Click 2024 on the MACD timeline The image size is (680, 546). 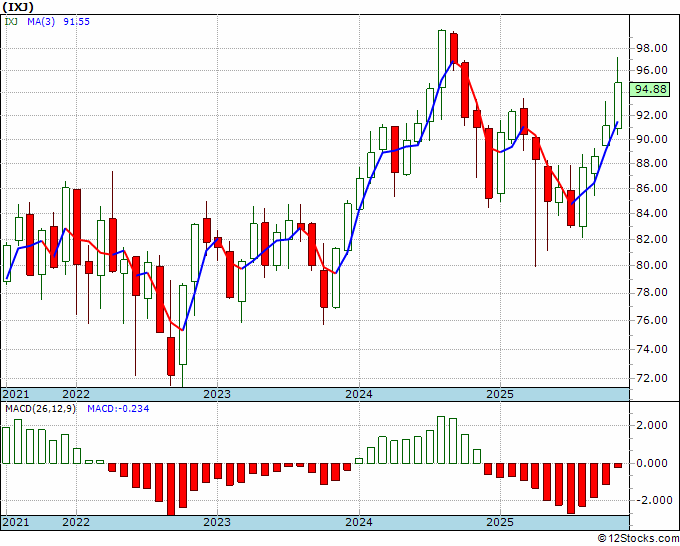tap(359, 522)
